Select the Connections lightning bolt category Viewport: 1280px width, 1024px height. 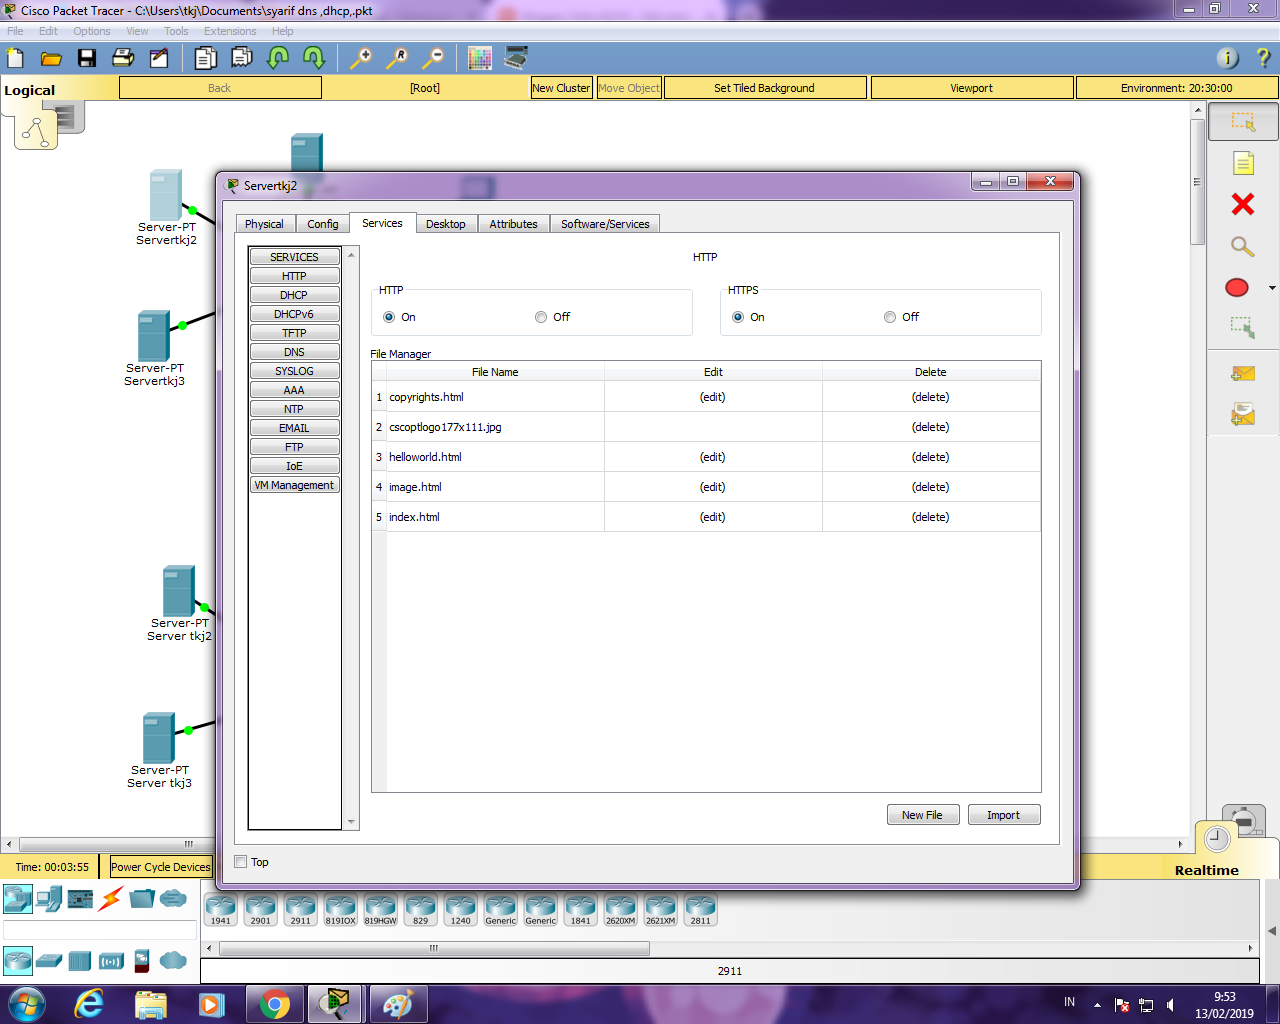click(111, 898)
